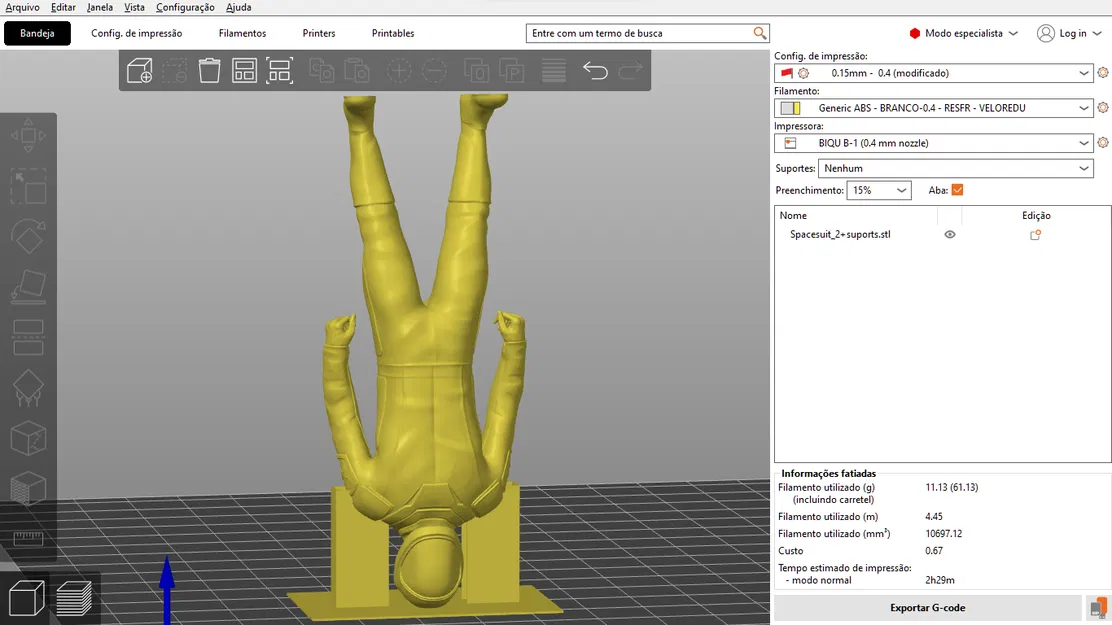Open the Config. de impressão profile dropdown

(933, 73)
